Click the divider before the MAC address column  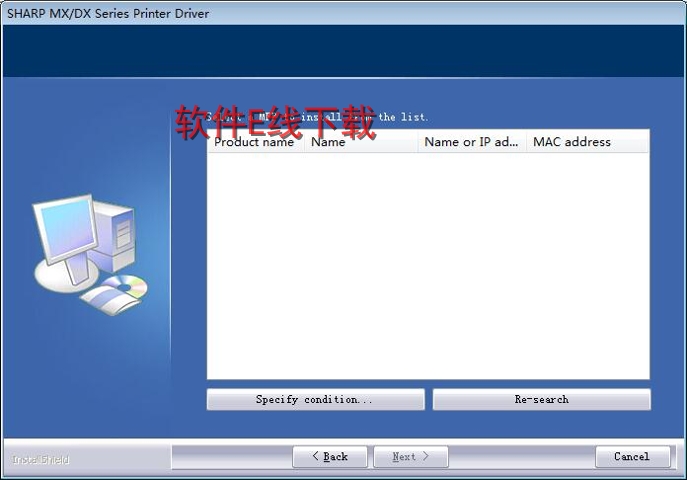[x=526, y=142]
